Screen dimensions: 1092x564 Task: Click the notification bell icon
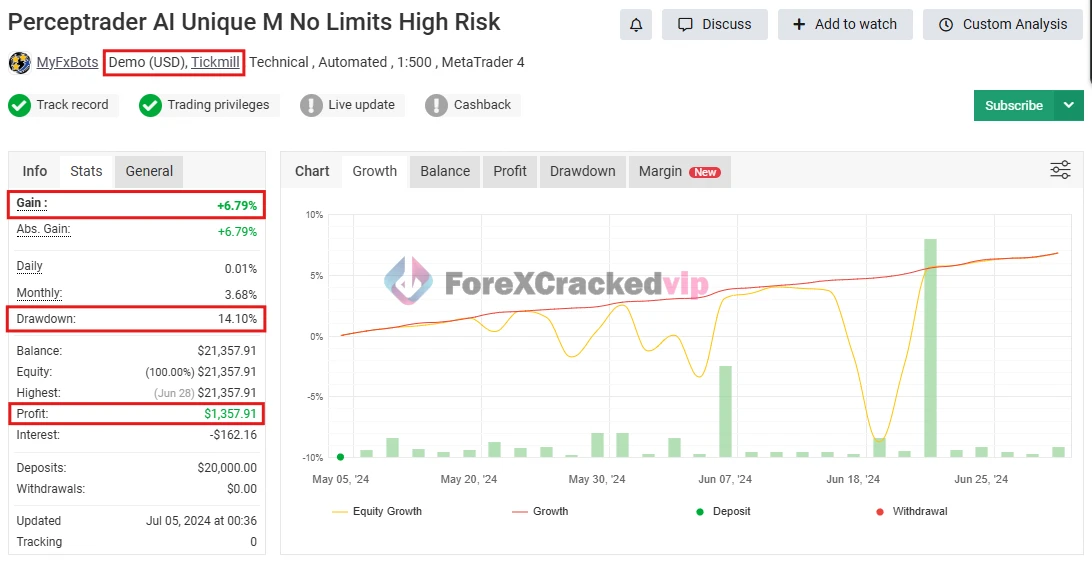pyautogui.click(x=636, y=24)
